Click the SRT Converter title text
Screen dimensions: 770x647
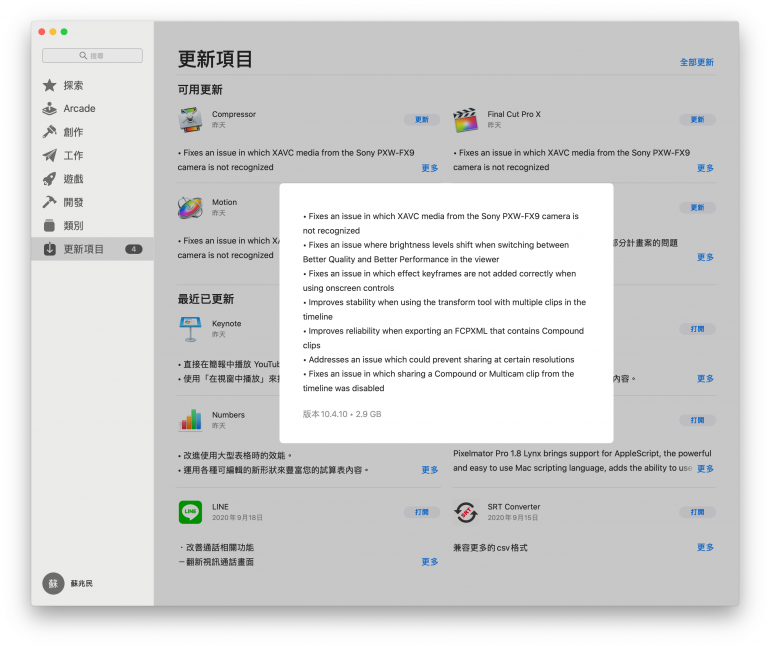tap(514, 507)
